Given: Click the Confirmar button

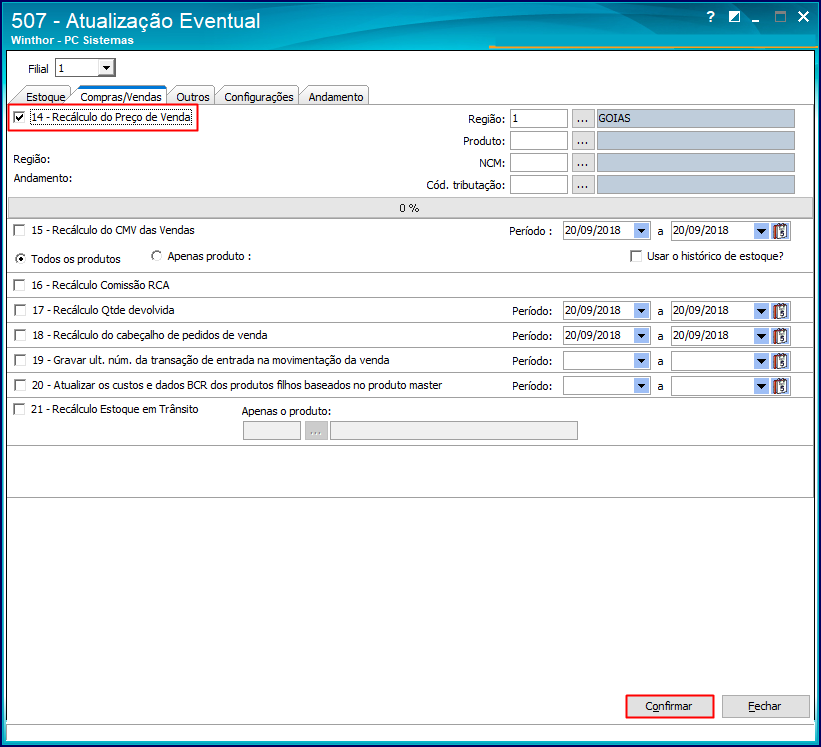Looking at the screenshot, I should (669, 707).
